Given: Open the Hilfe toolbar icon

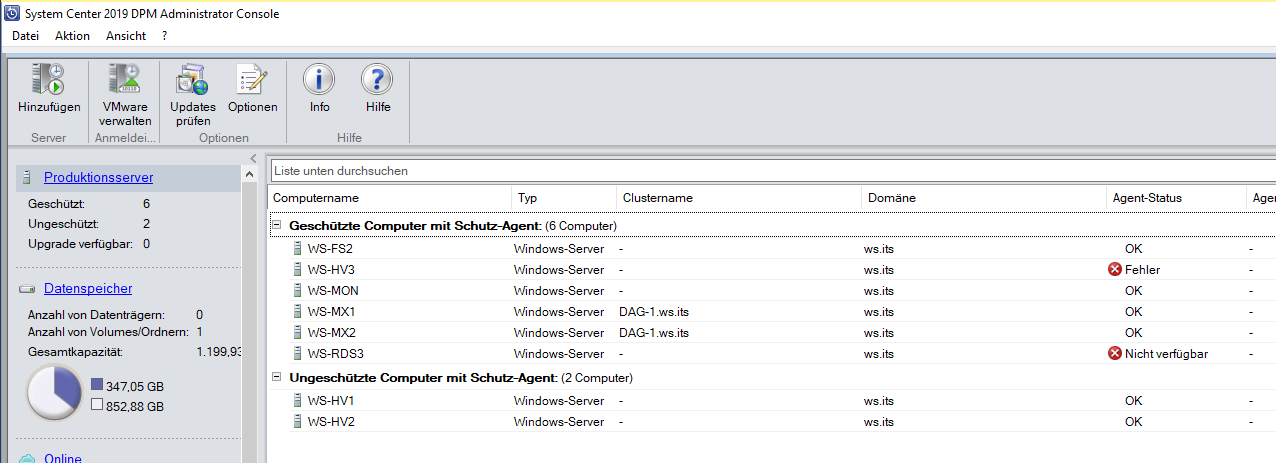Looking at the screenshot, I should pos(377,80).
